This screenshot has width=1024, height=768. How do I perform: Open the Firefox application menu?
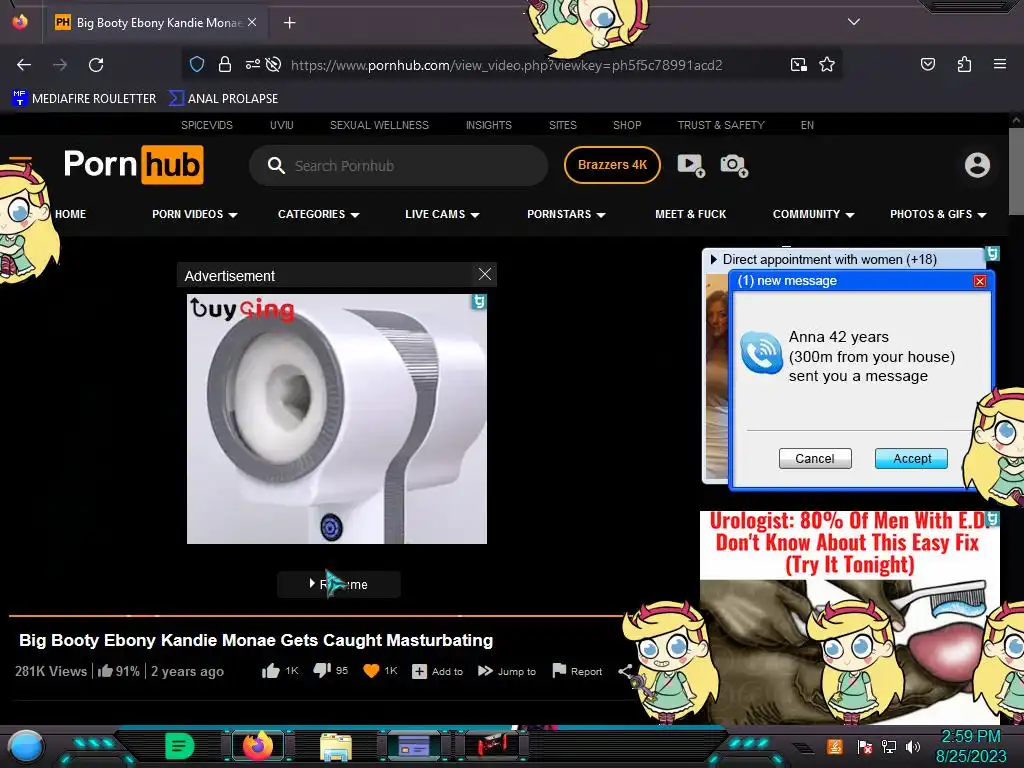coord(999,64)
